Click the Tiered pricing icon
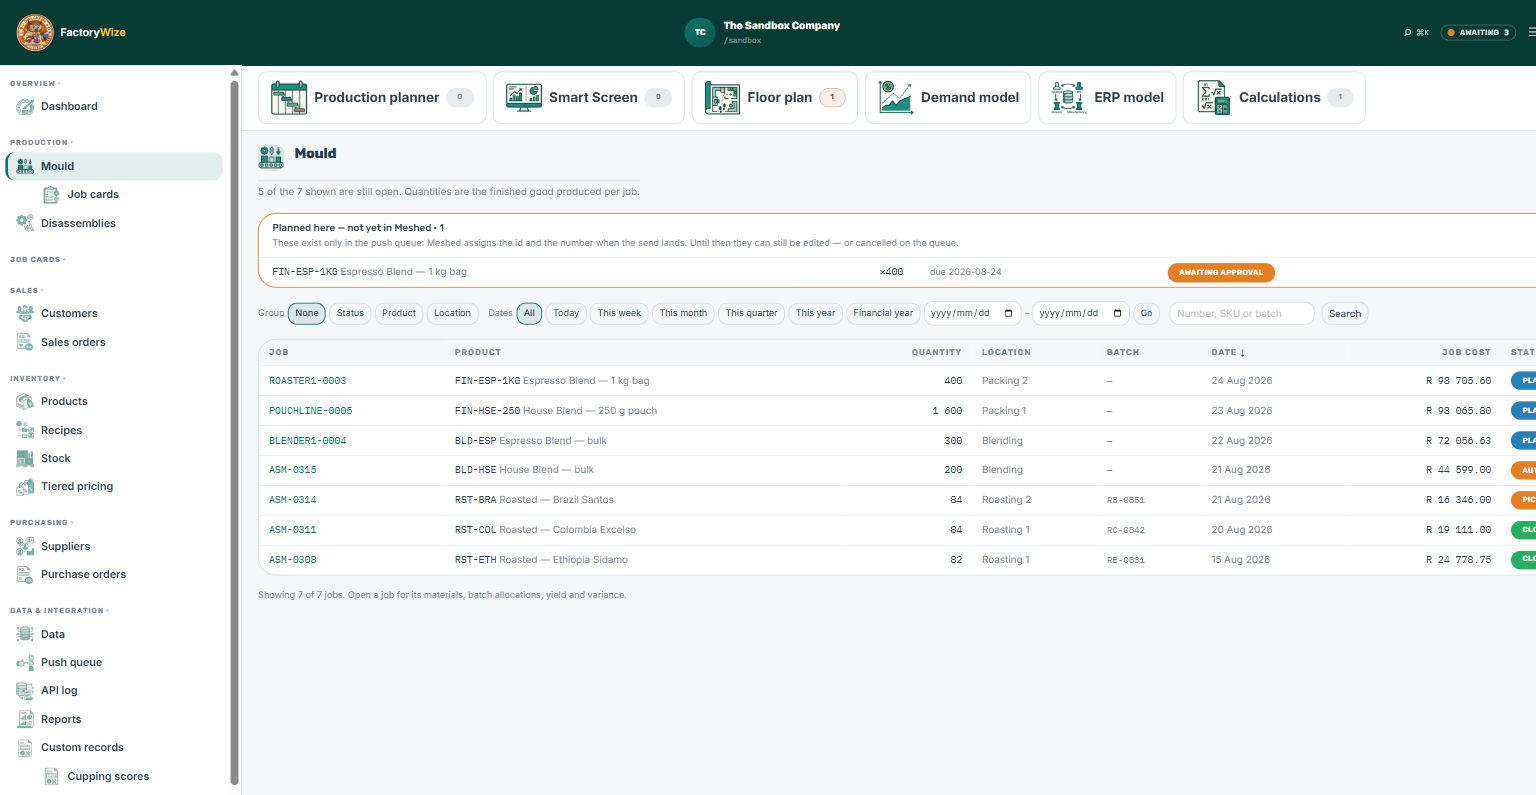The height and width of the screenshot is (795, 1536). point(25,486)
